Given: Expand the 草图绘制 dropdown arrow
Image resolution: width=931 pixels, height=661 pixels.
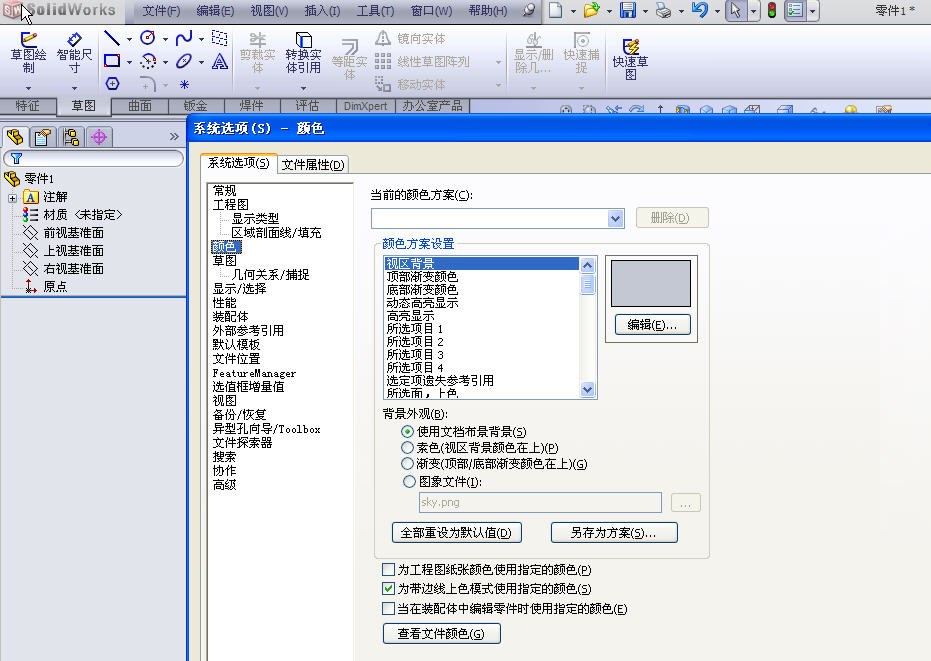Looking at the screenshot, I should coord(28,88).
